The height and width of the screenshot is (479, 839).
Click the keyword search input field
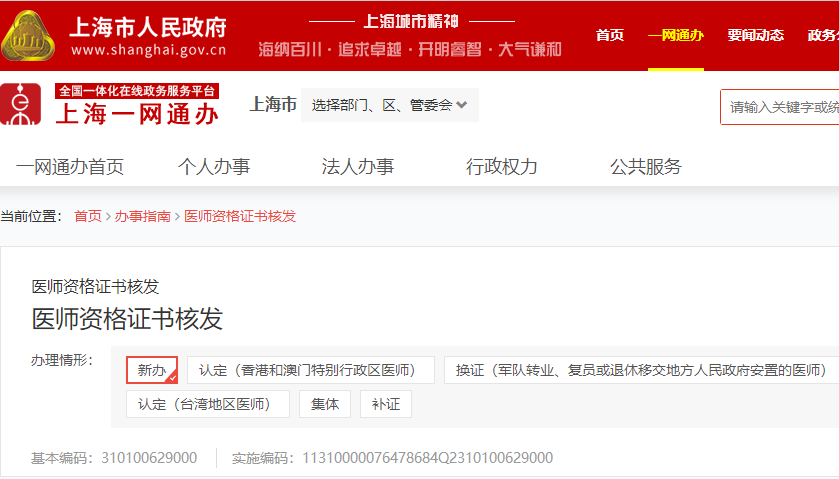(782, 107)
